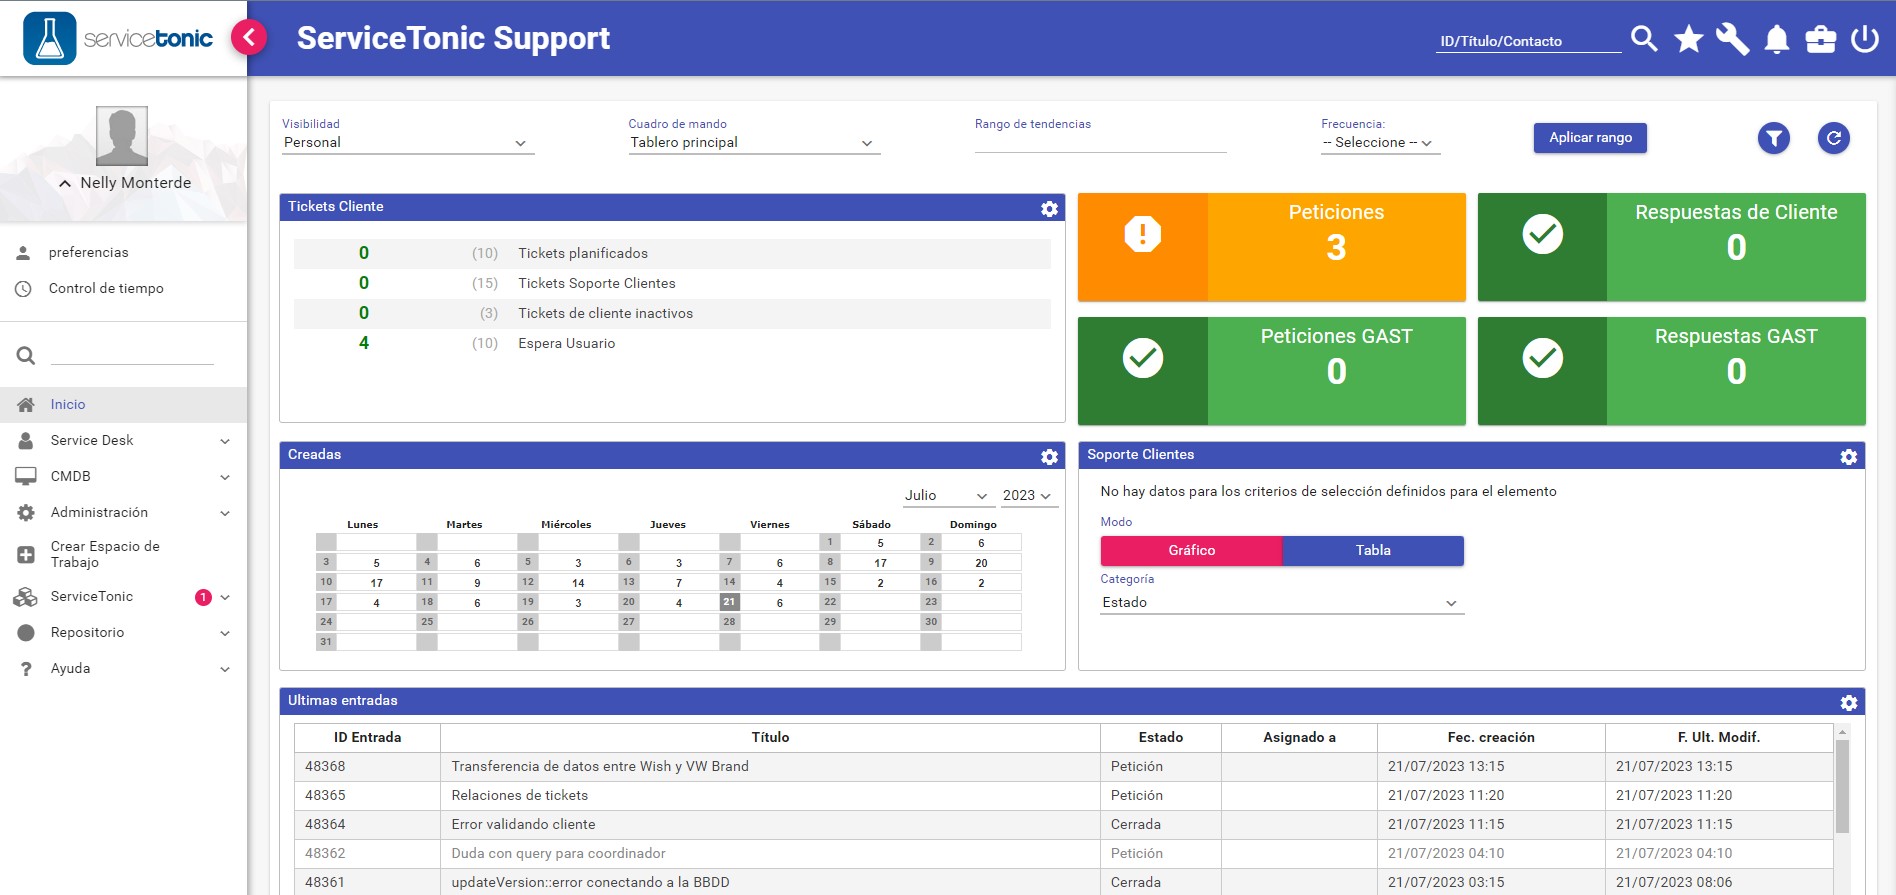Collapse sidebar with pink arrow button

point(249,38)
